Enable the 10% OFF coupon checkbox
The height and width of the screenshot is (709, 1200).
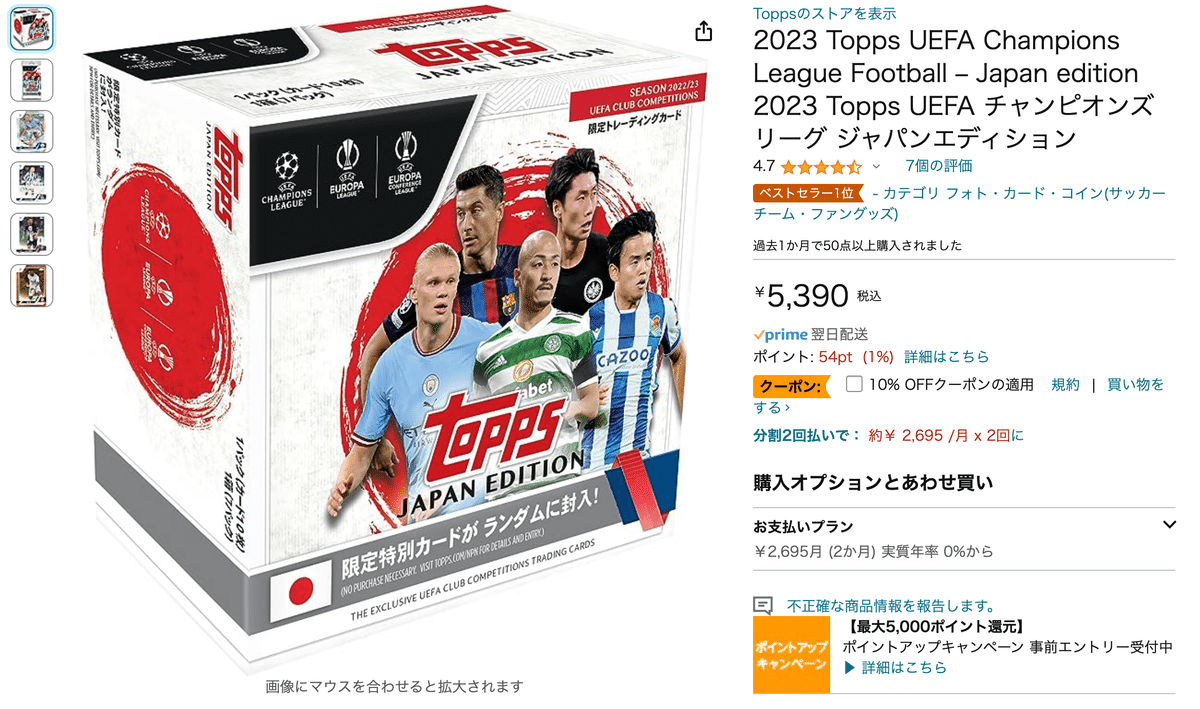(x=854, y=384)
